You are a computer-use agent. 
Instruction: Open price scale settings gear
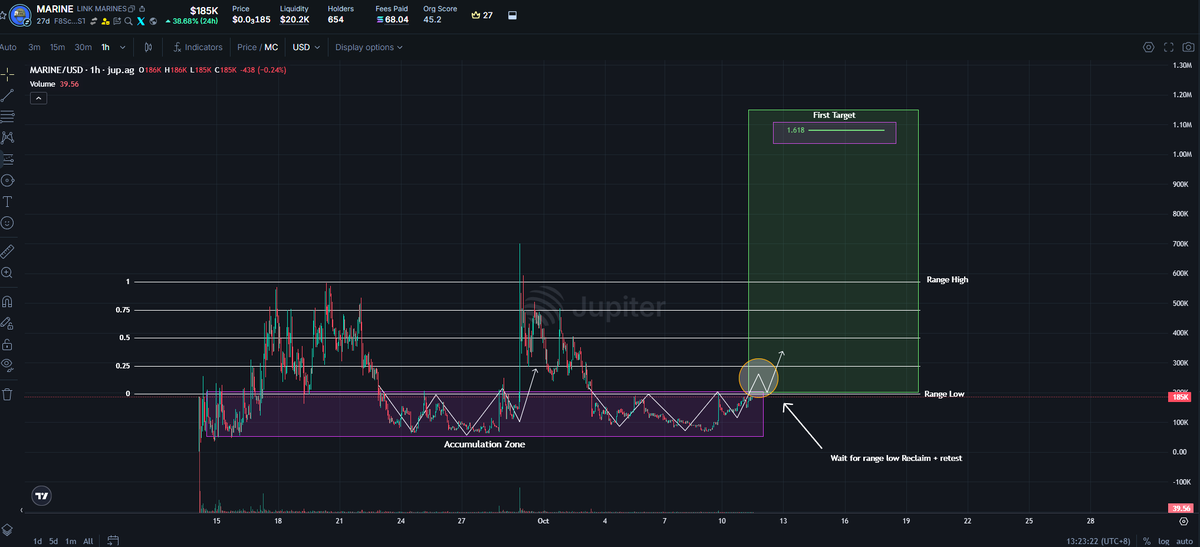pyautogui.click(x=1183, y=522)
